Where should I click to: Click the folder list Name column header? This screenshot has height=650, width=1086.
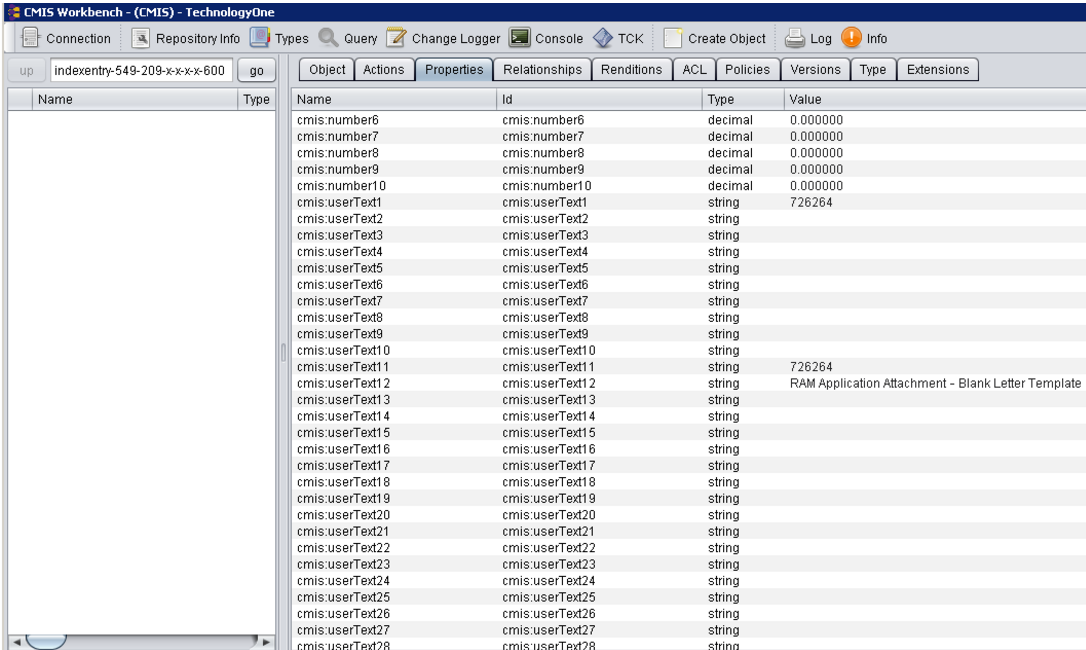click(135, 99)
